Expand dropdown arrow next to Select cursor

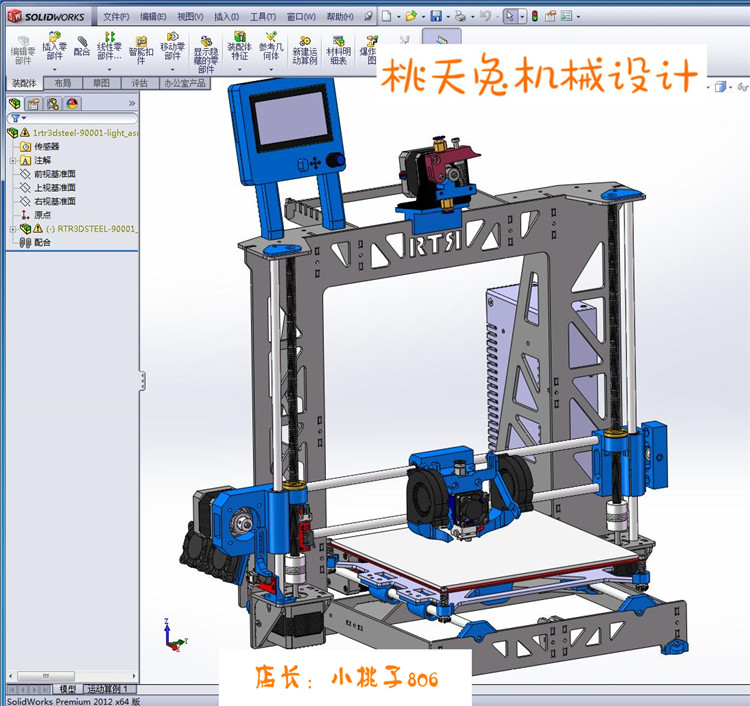tap(522, 17)
